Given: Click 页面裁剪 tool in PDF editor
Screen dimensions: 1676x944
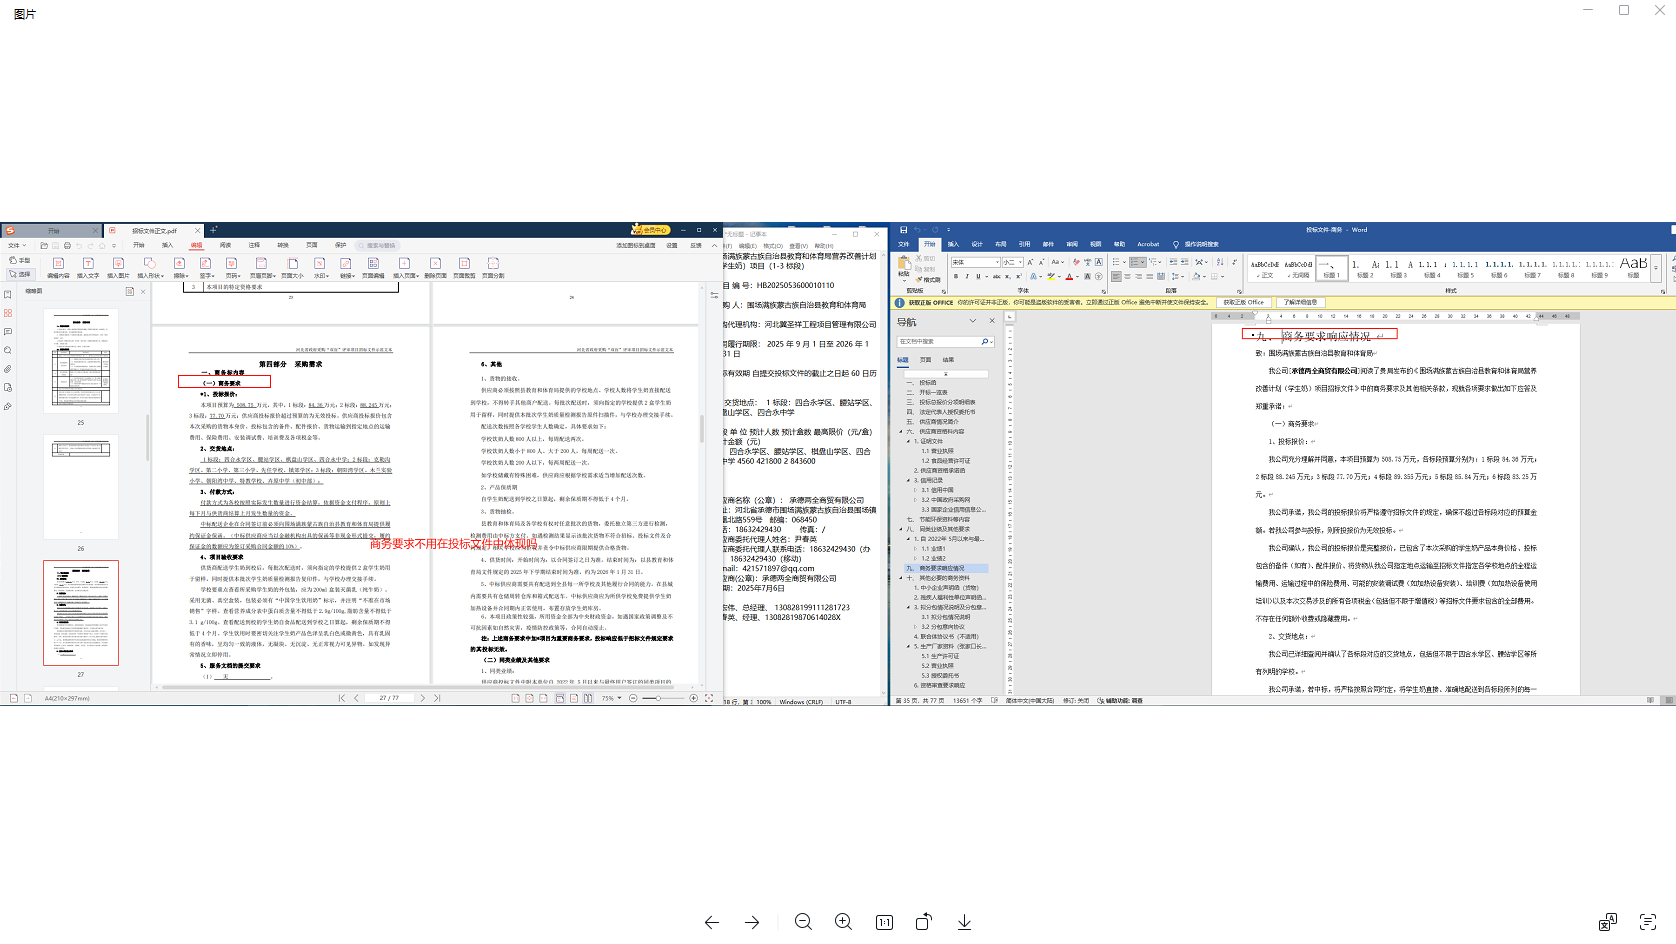Looking at the screenshot, I should [x=464, y=268].
